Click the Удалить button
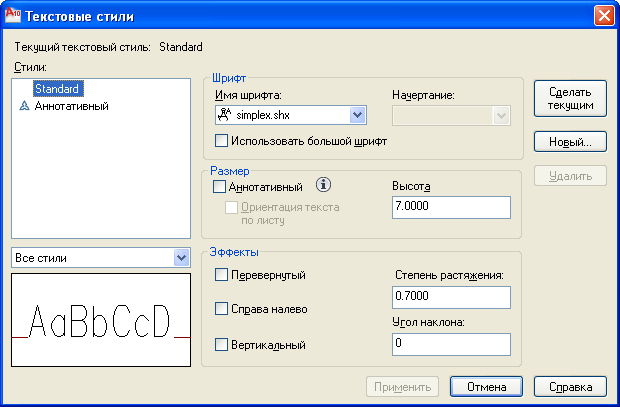The image size is (620, 407). coord(570,176)
